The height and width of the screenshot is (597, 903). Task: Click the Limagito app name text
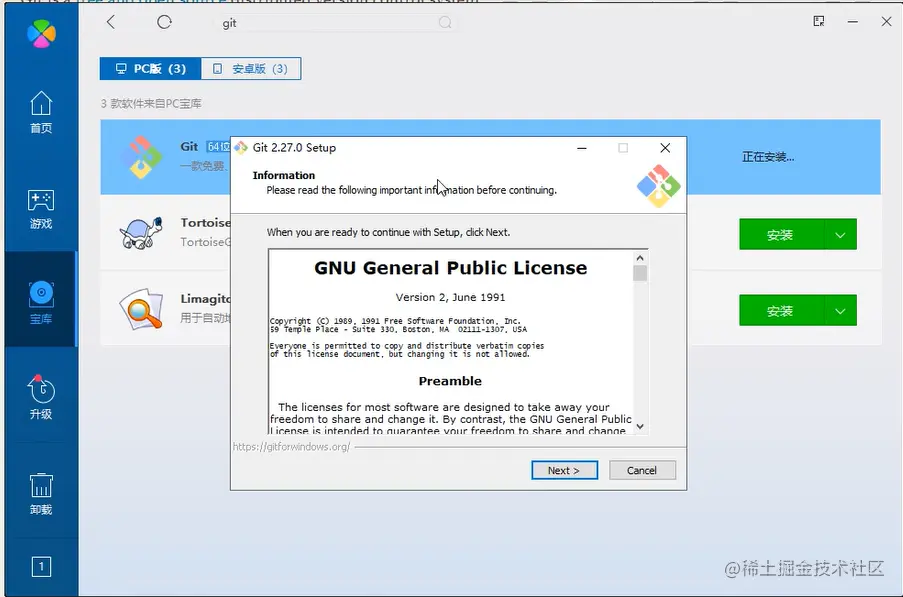click(206, 299)
